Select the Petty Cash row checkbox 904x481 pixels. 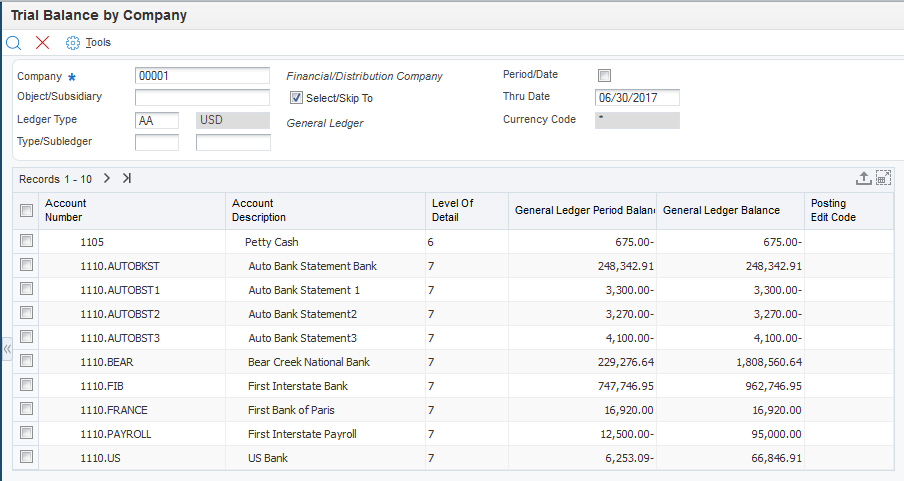27,241
